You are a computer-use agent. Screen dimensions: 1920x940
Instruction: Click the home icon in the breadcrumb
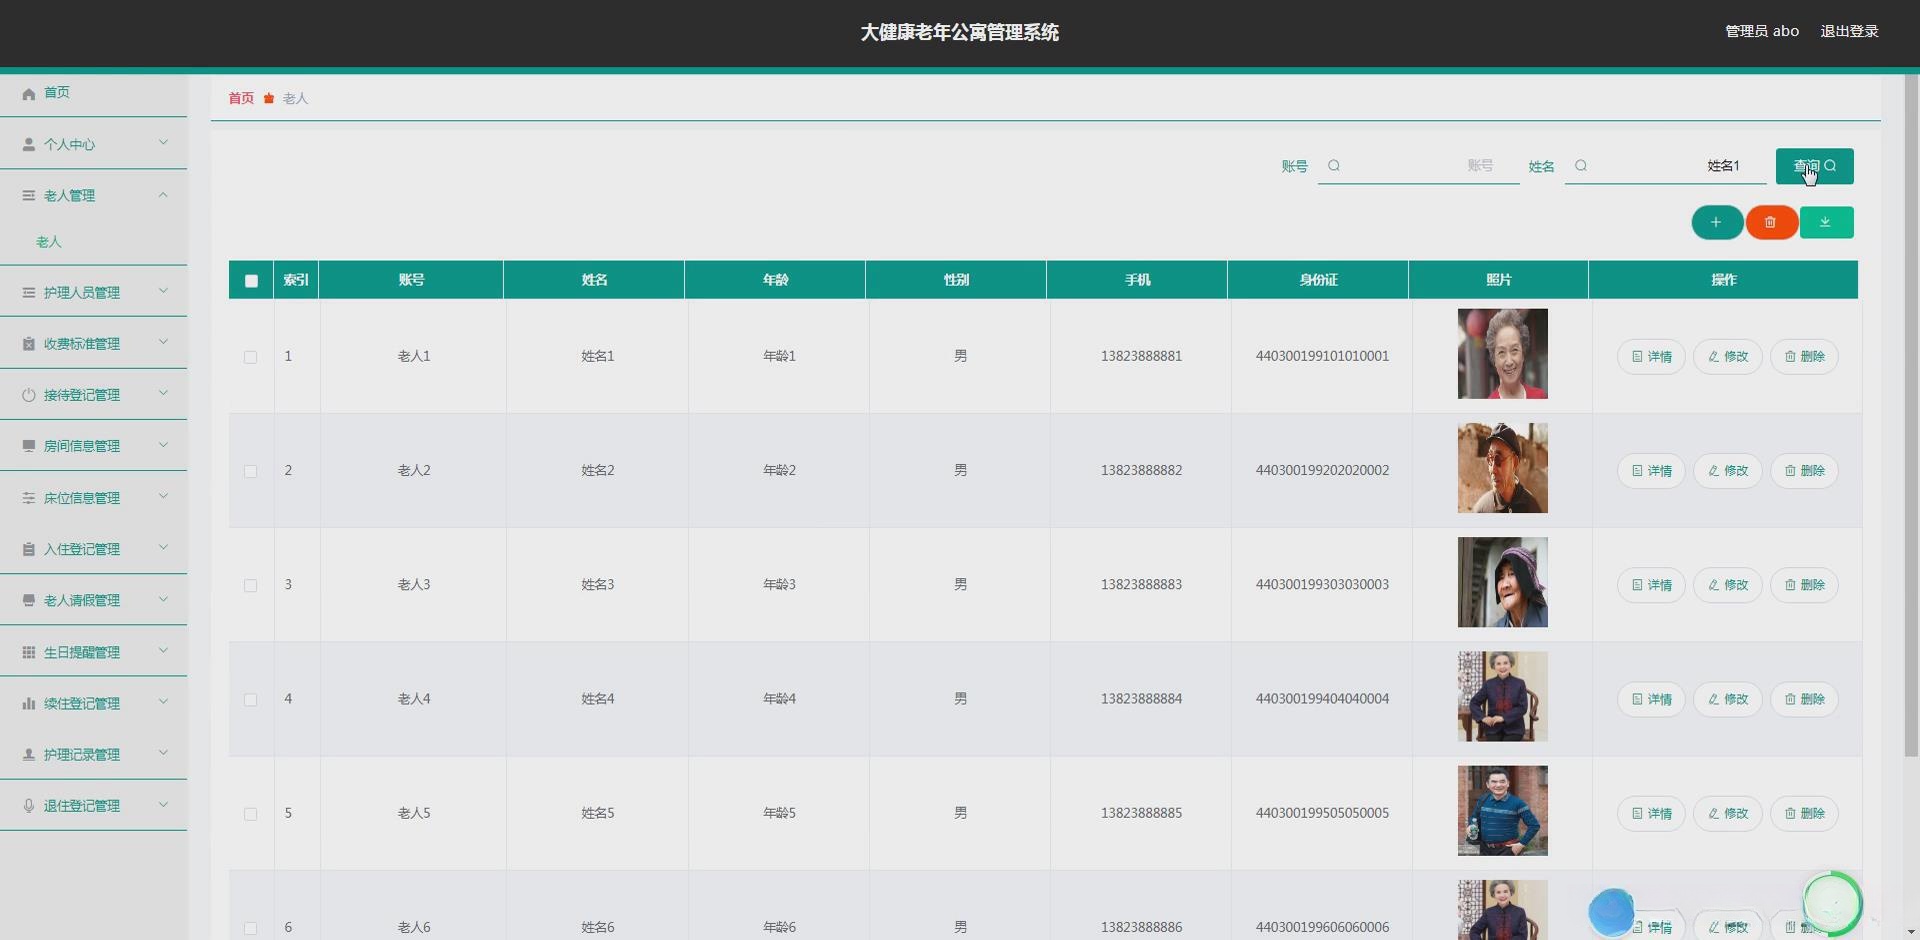pyautogui.click(x=269, y=98)
